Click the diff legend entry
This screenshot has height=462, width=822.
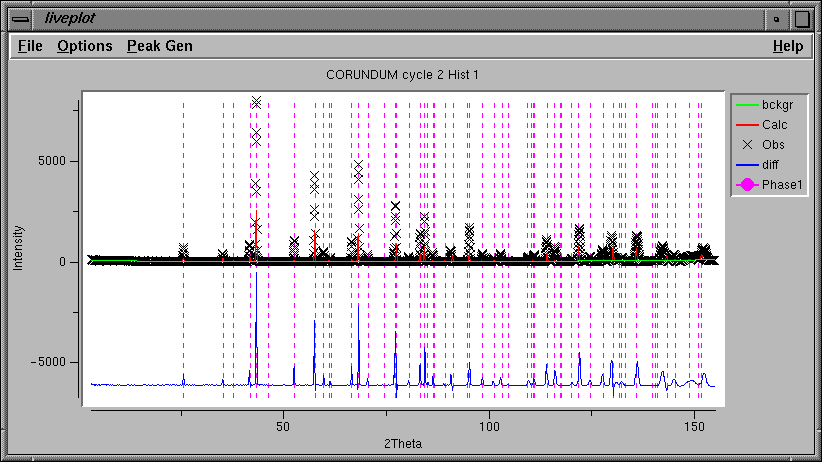tap(770, 165)
